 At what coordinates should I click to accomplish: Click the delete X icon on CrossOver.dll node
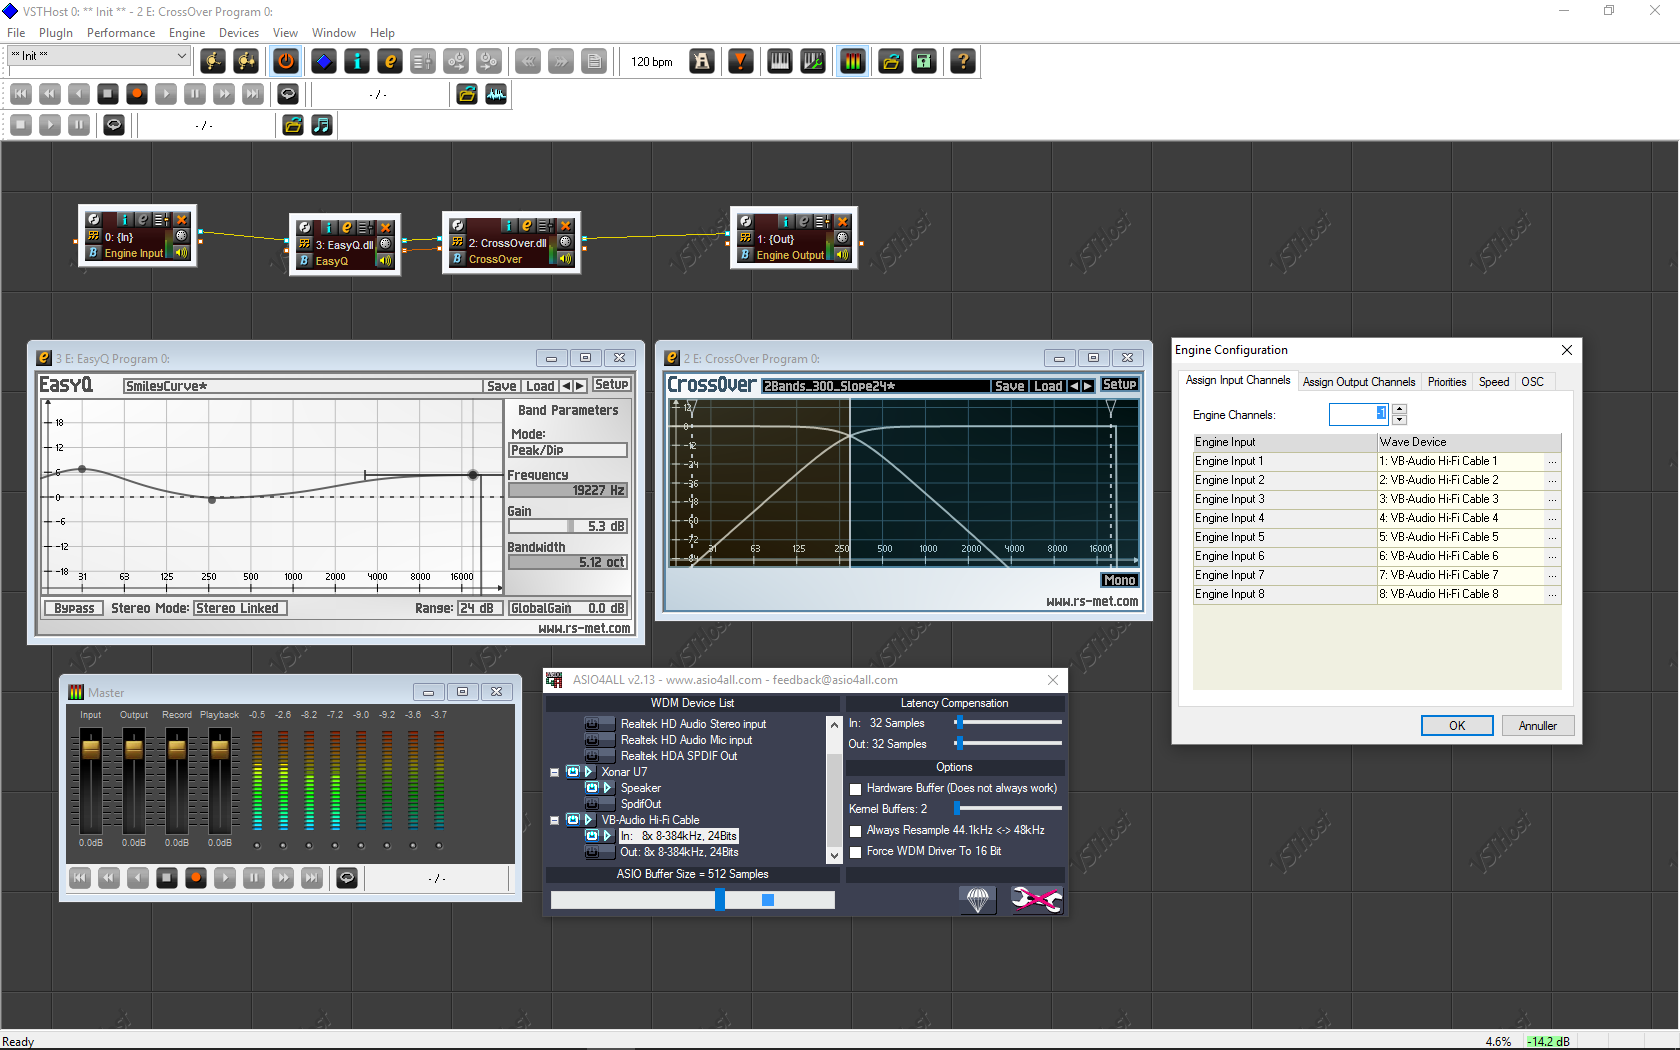pyautogui.click(x=565, y=226)
